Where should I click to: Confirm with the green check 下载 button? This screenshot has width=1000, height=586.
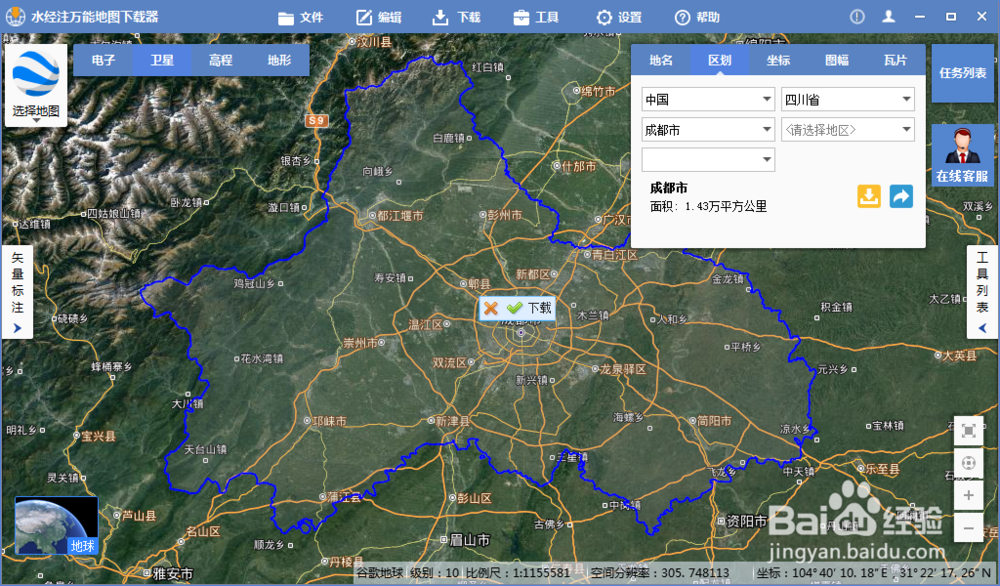(x=529, y=309)
